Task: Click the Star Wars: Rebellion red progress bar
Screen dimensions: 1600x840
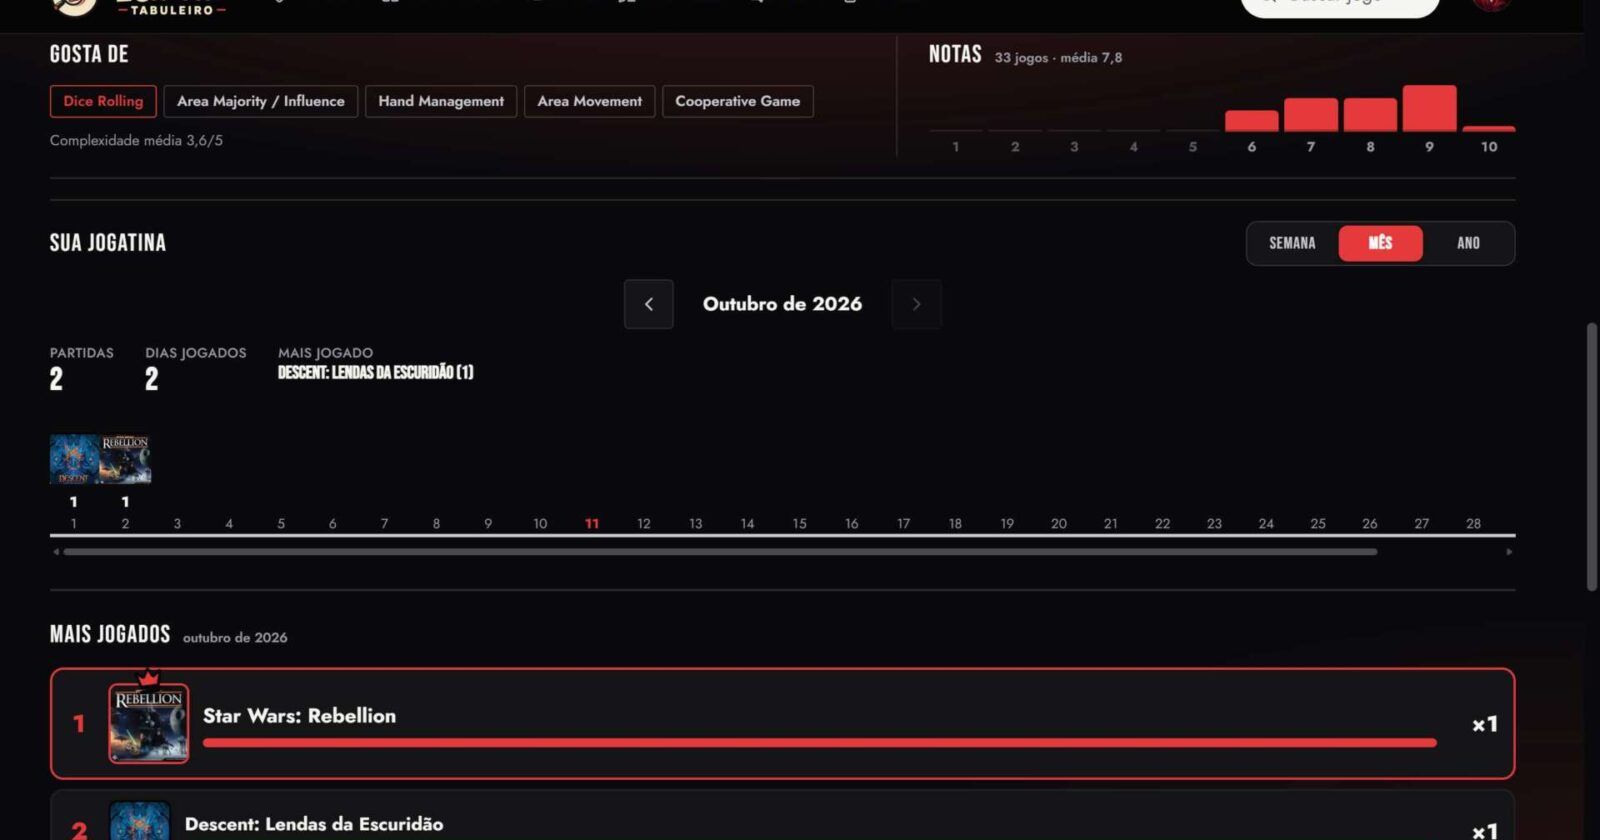Action: [820, 743]
